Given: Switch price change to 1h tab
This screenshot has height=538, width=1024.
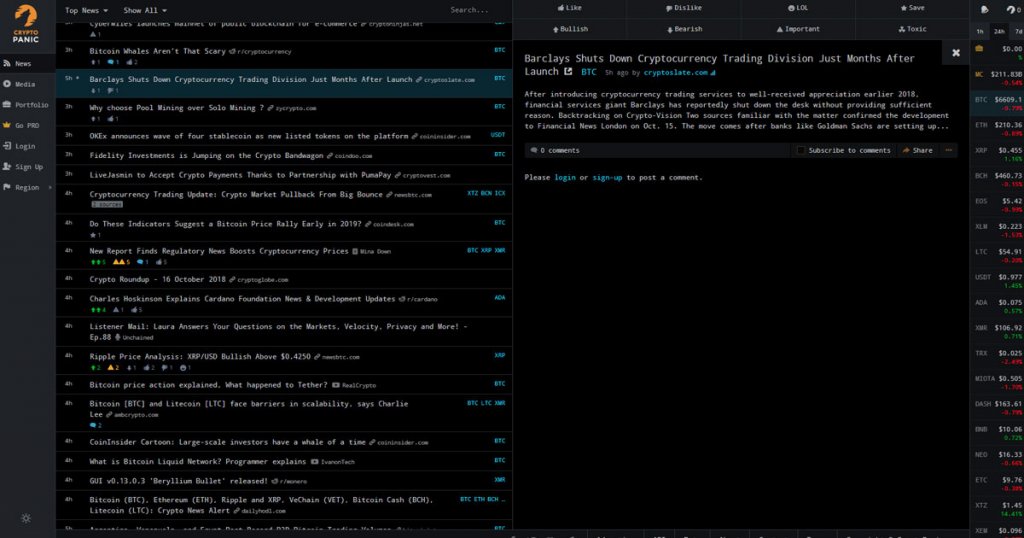Looking at the screenshot, I should (980, 31).
